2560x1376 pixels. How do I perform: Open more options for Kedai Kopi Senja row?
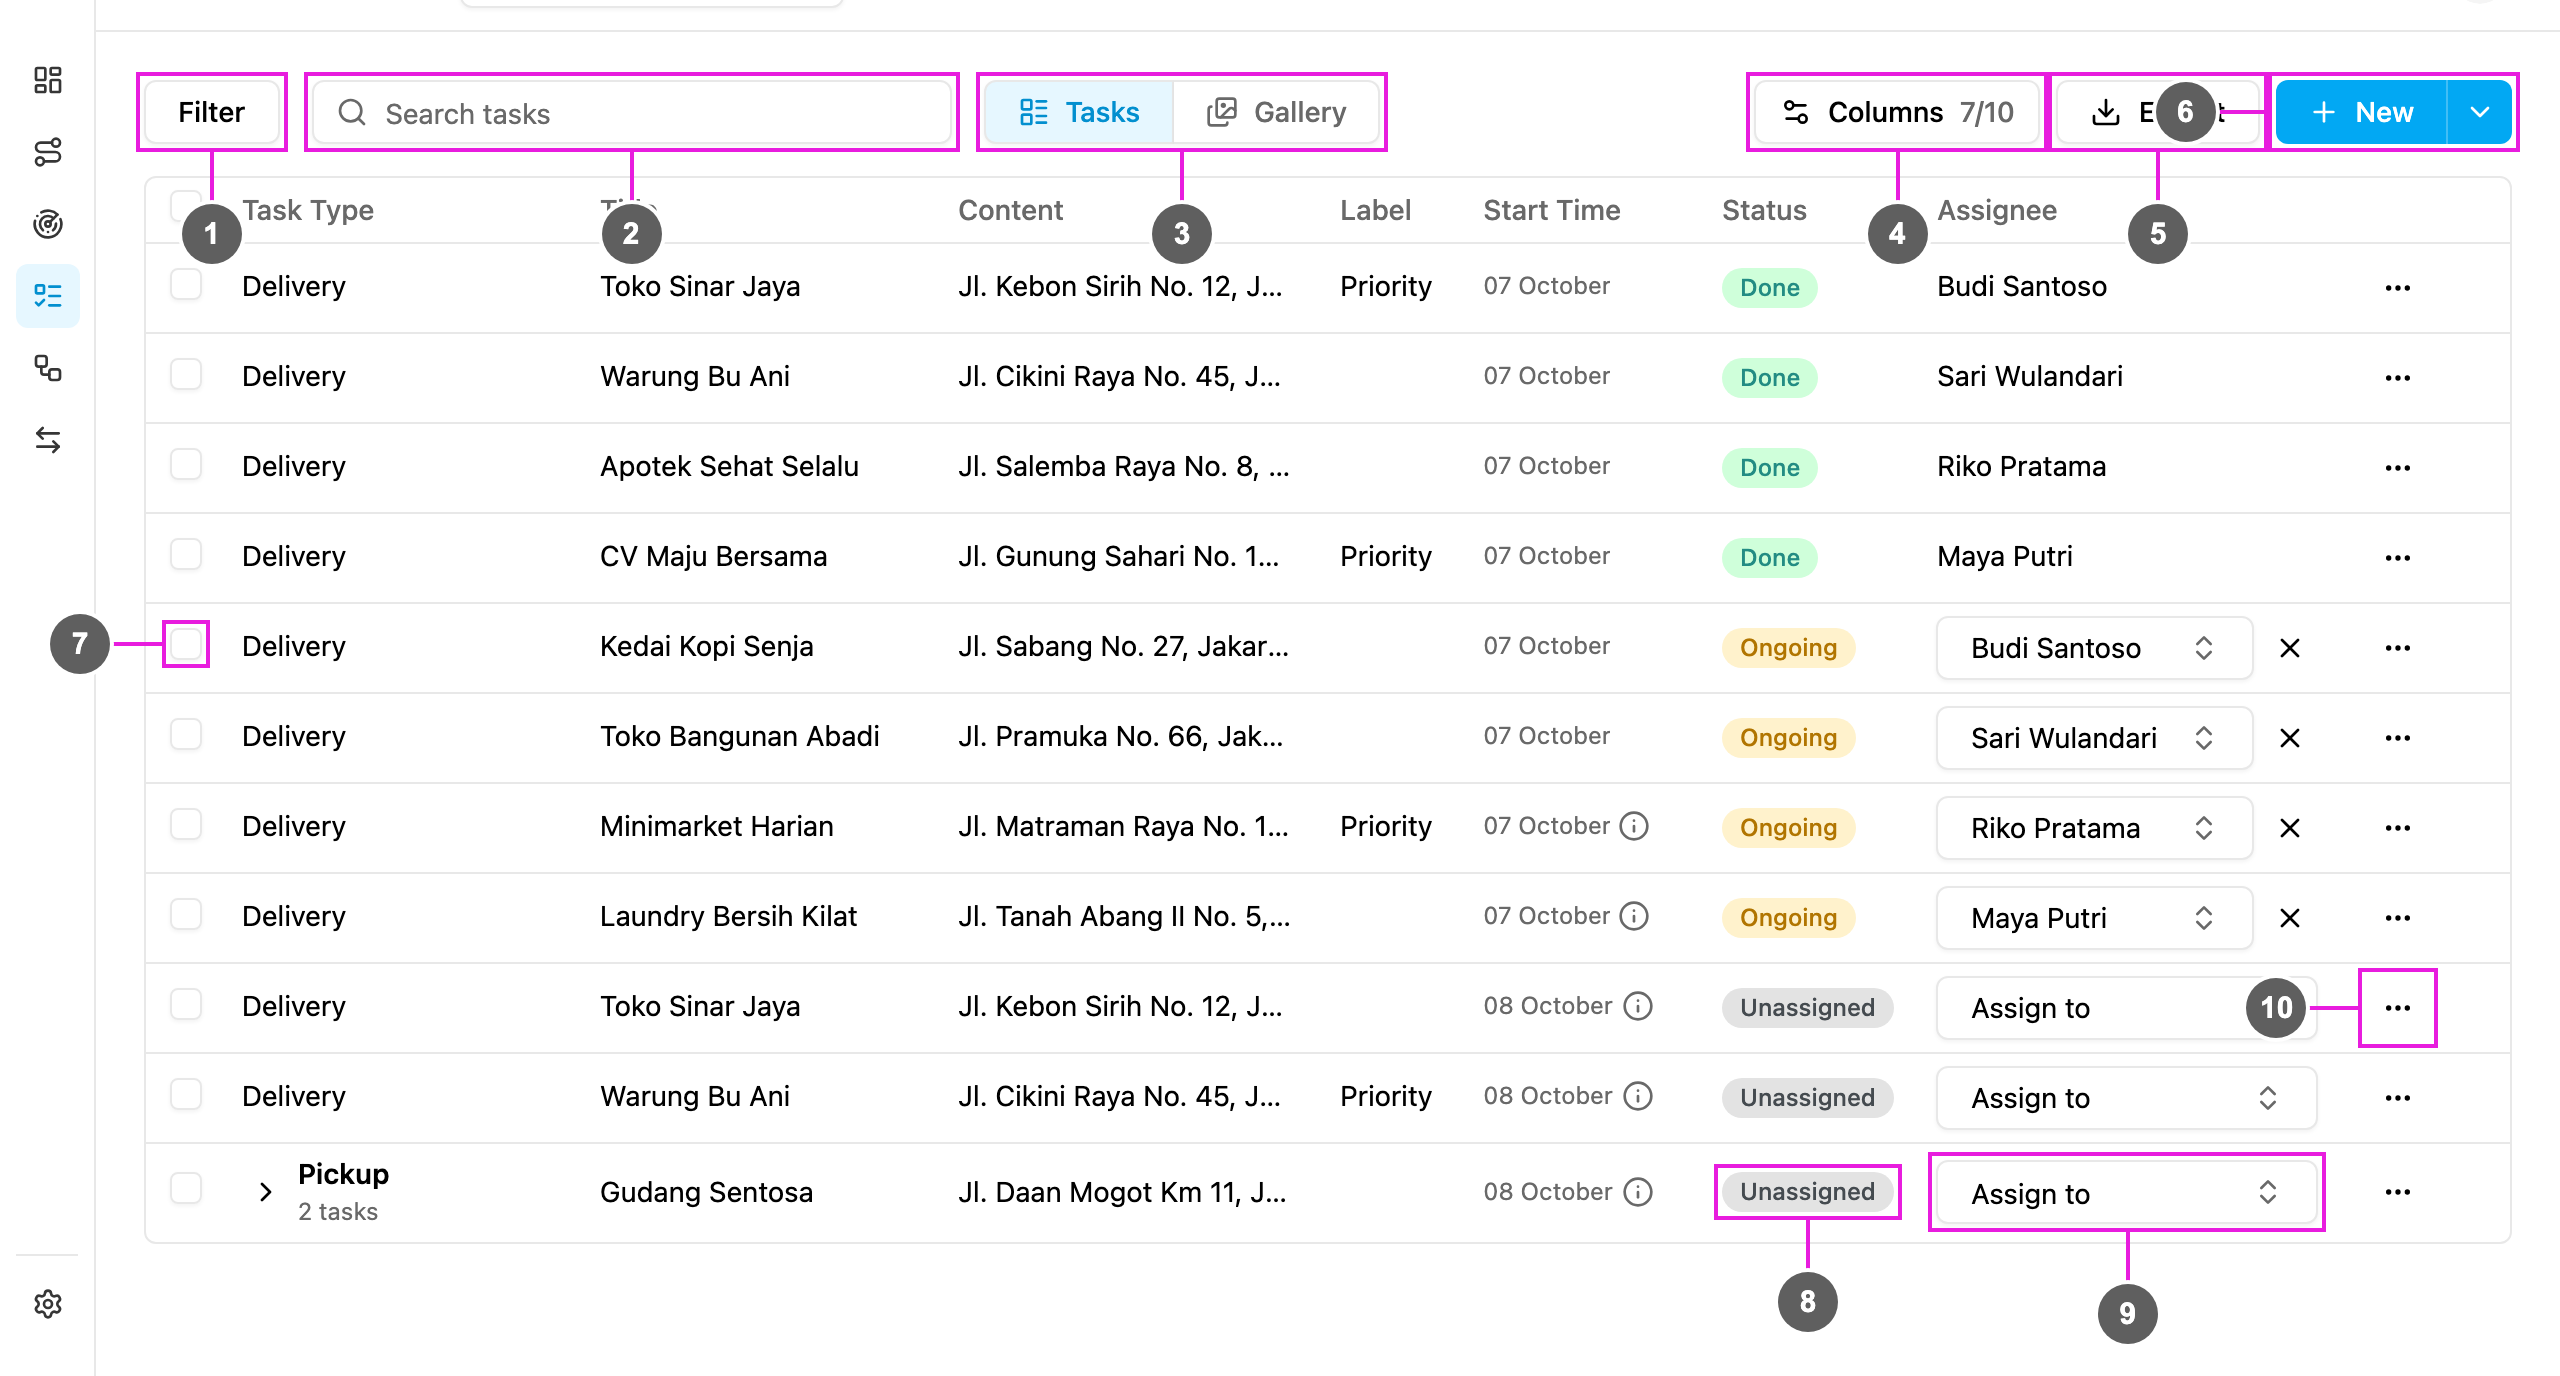2397,648
